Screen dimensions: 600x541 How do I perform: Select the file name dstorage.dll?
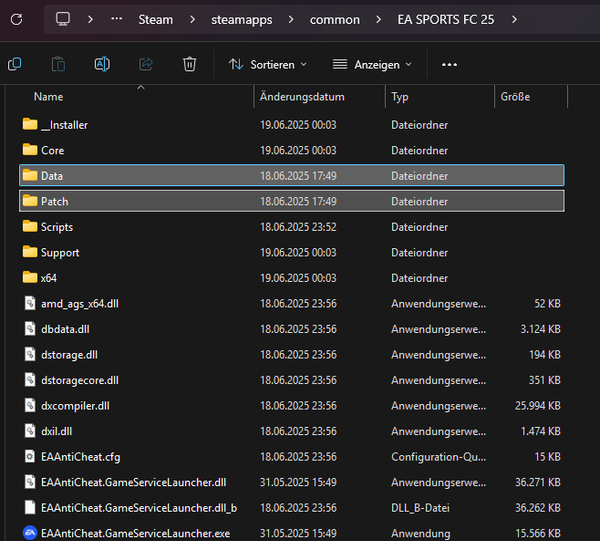point(69,355)
